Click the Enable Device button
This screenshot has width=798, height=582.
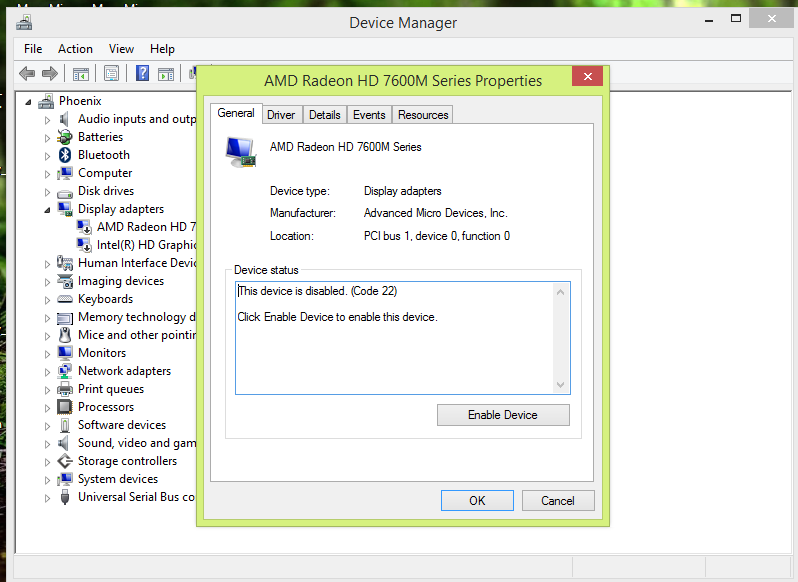tap(503, 415)
